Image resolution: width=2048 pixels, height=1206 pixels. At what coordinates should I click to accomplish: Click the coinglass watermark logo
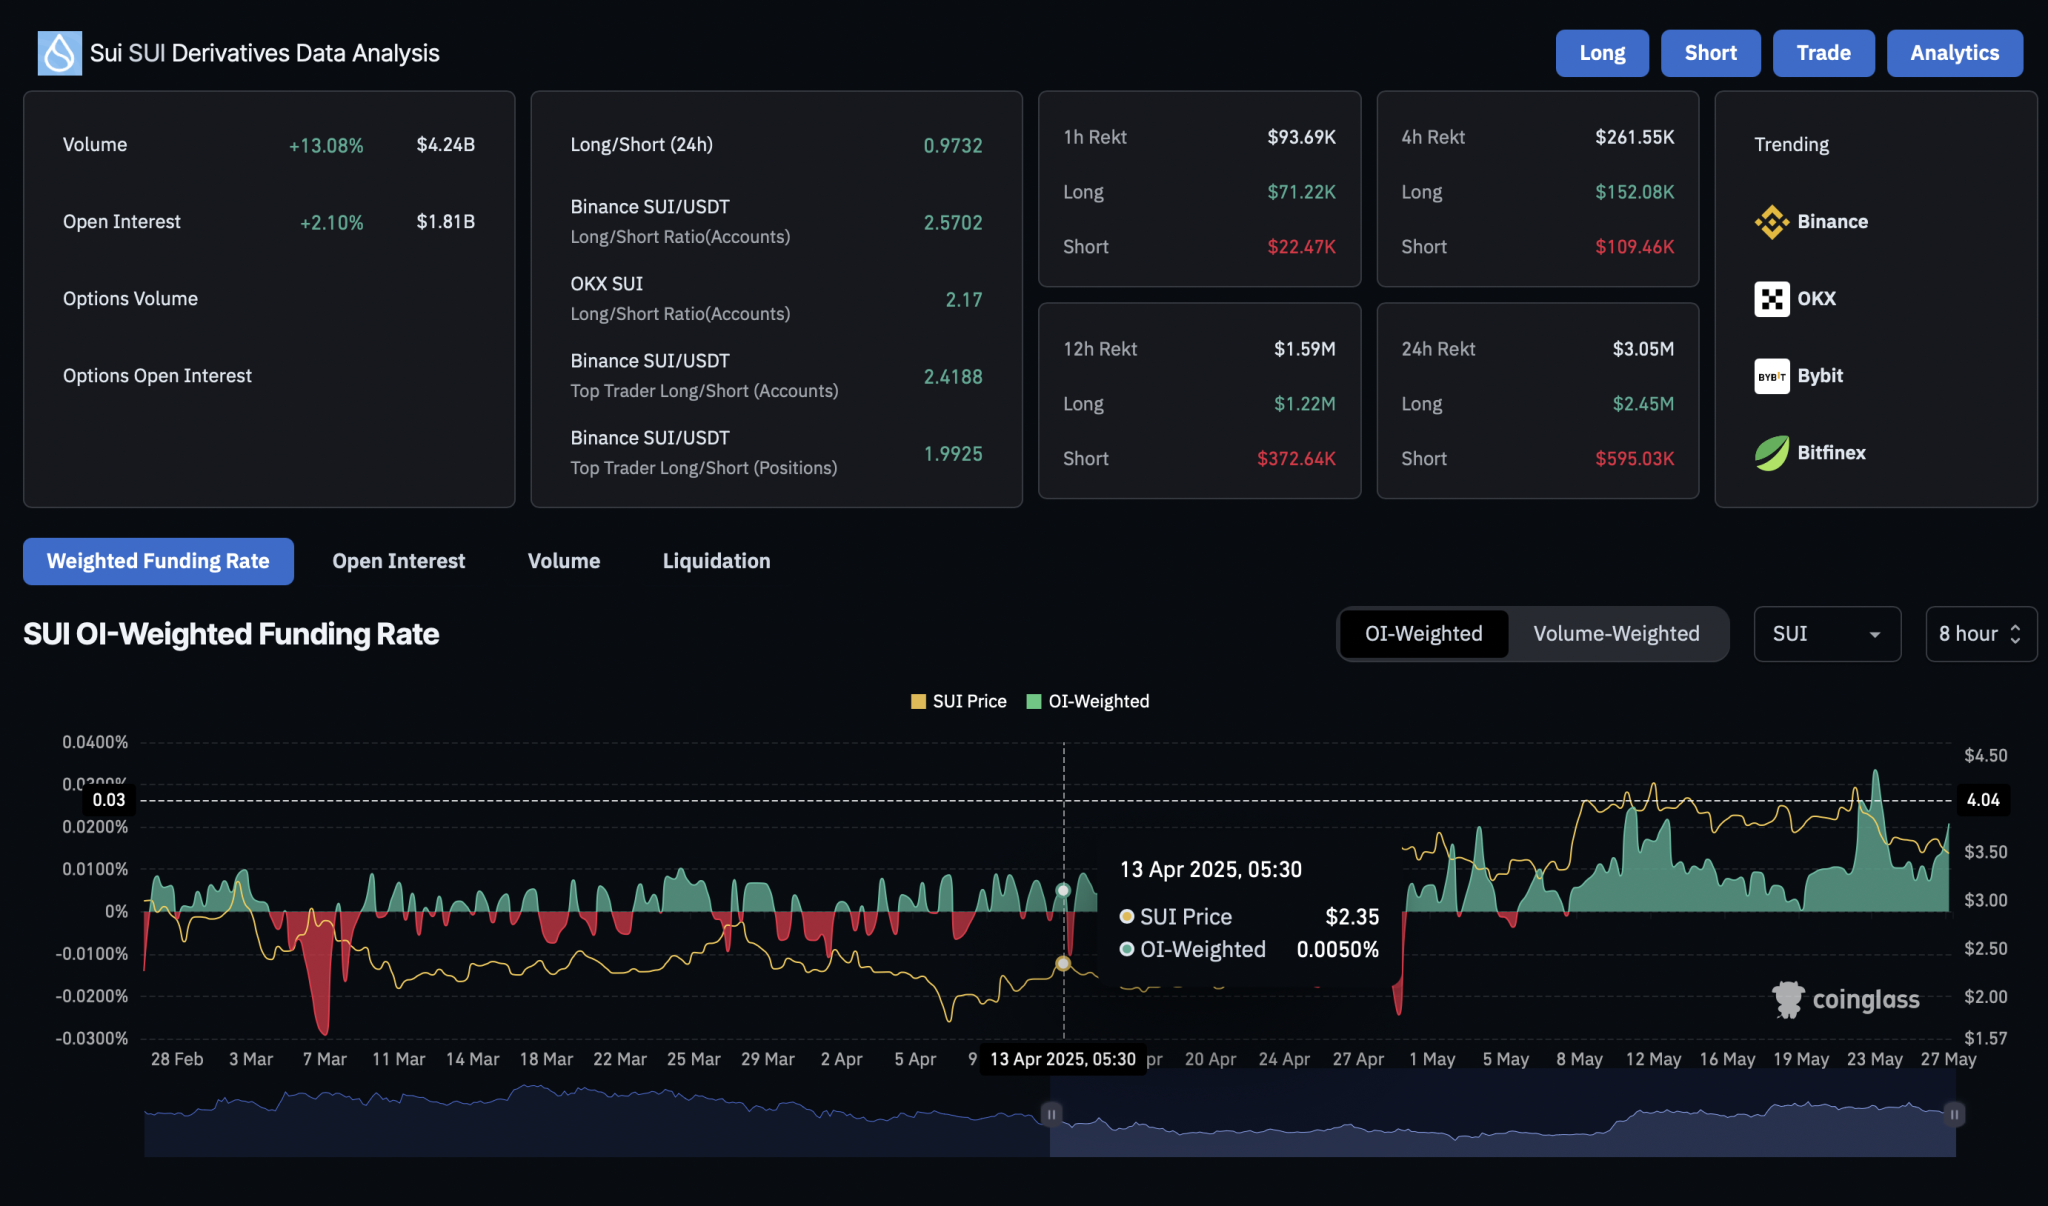pos(1845,999)
